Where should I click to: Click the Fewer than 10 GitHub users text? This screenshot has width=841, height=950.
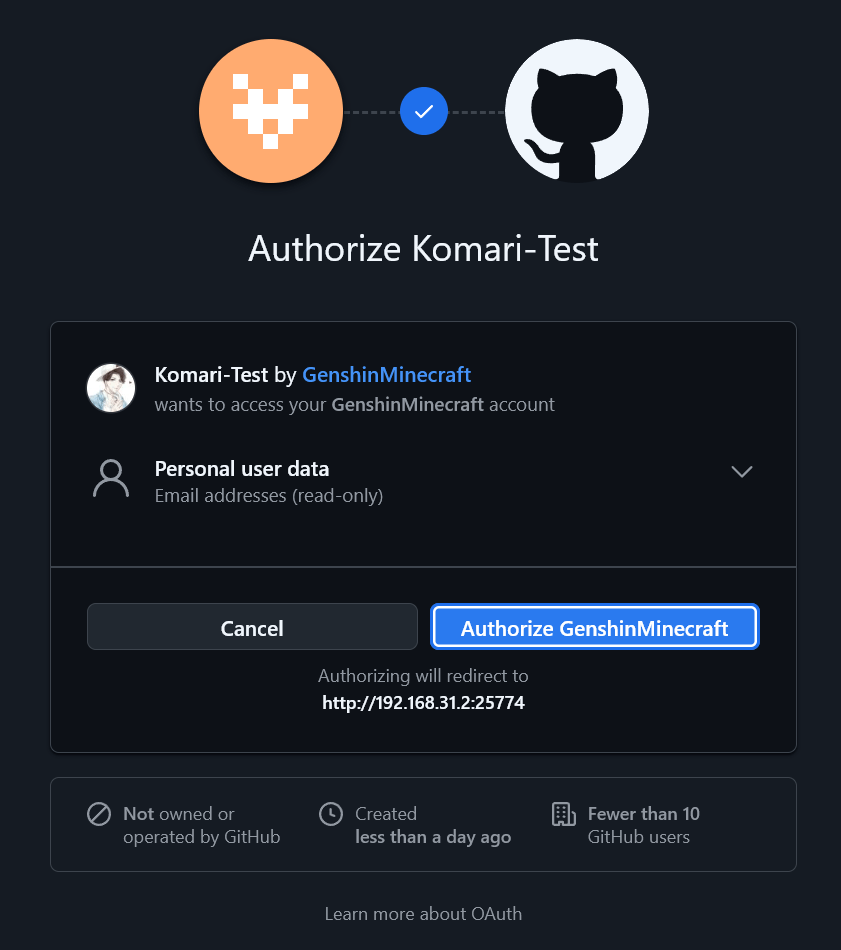point(643,825)
